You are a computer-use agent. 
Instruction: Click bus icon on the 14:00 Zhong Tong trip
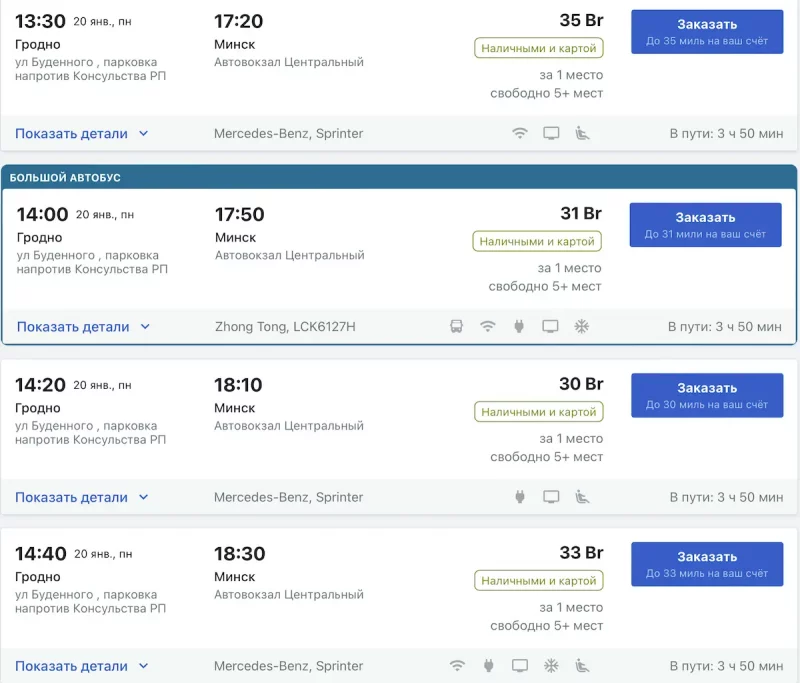coord(457,326)
